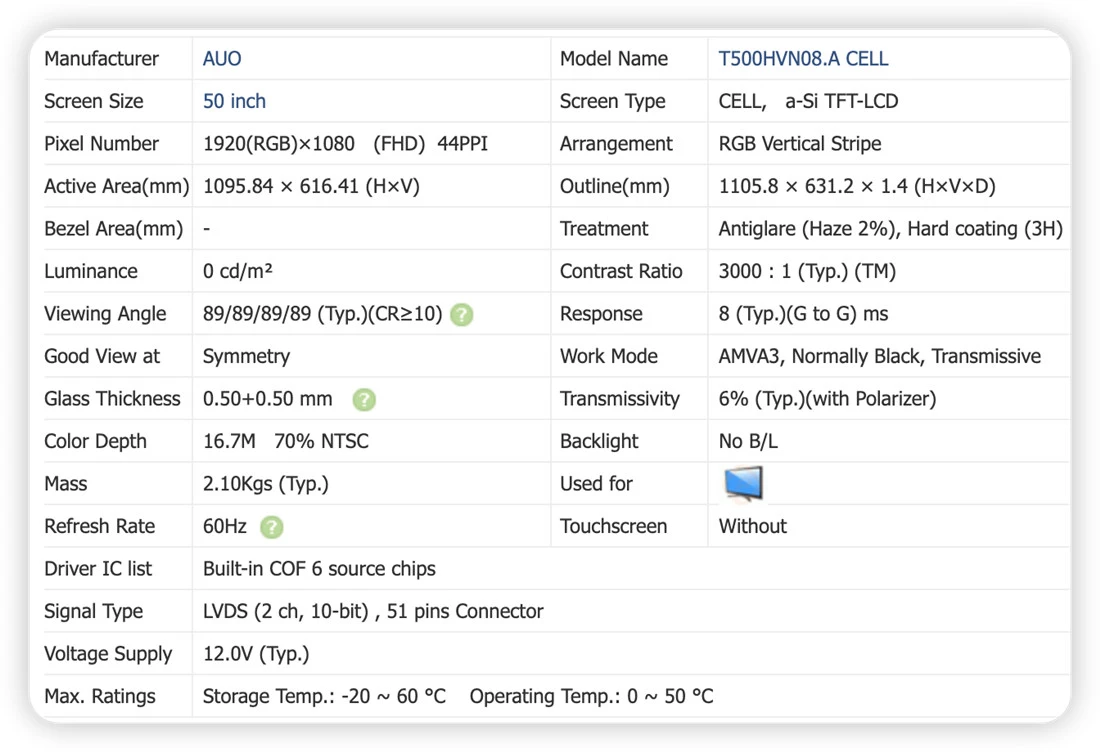Click the LVDS signal type description
1100x752 pixels.
tap(373, 612)
